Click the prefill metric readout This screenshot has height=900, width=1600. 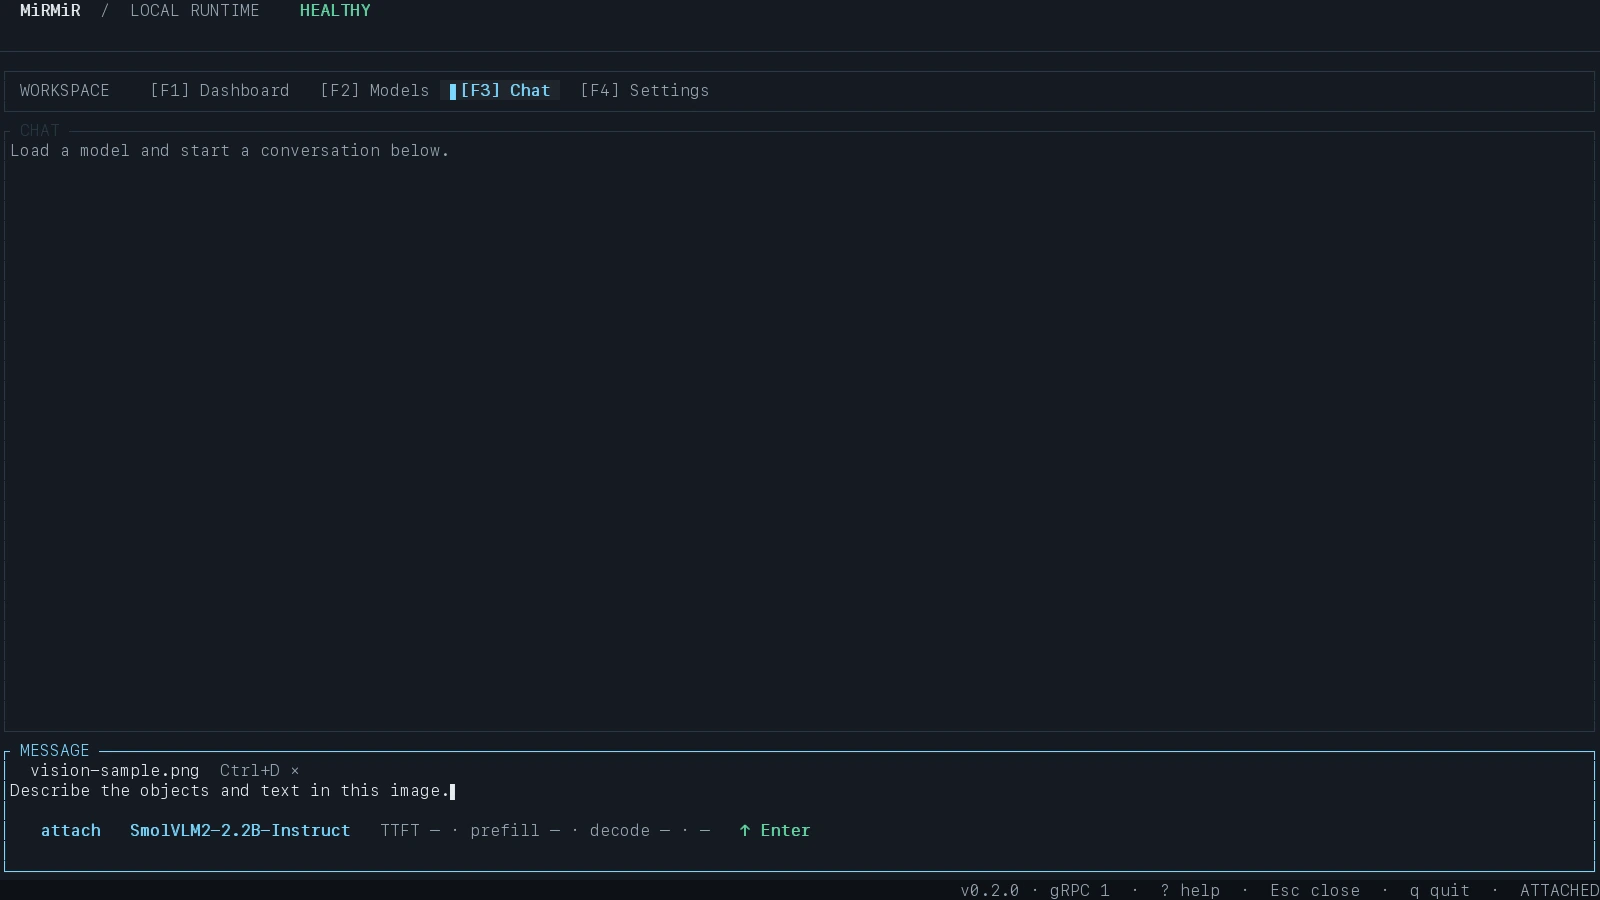tap(515, 830)
